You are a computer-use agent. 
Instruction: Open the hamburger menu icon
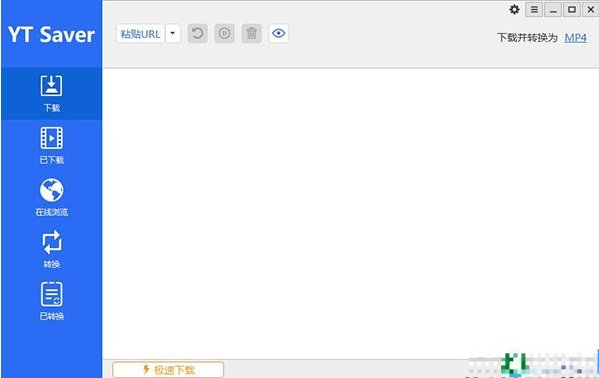534,10
